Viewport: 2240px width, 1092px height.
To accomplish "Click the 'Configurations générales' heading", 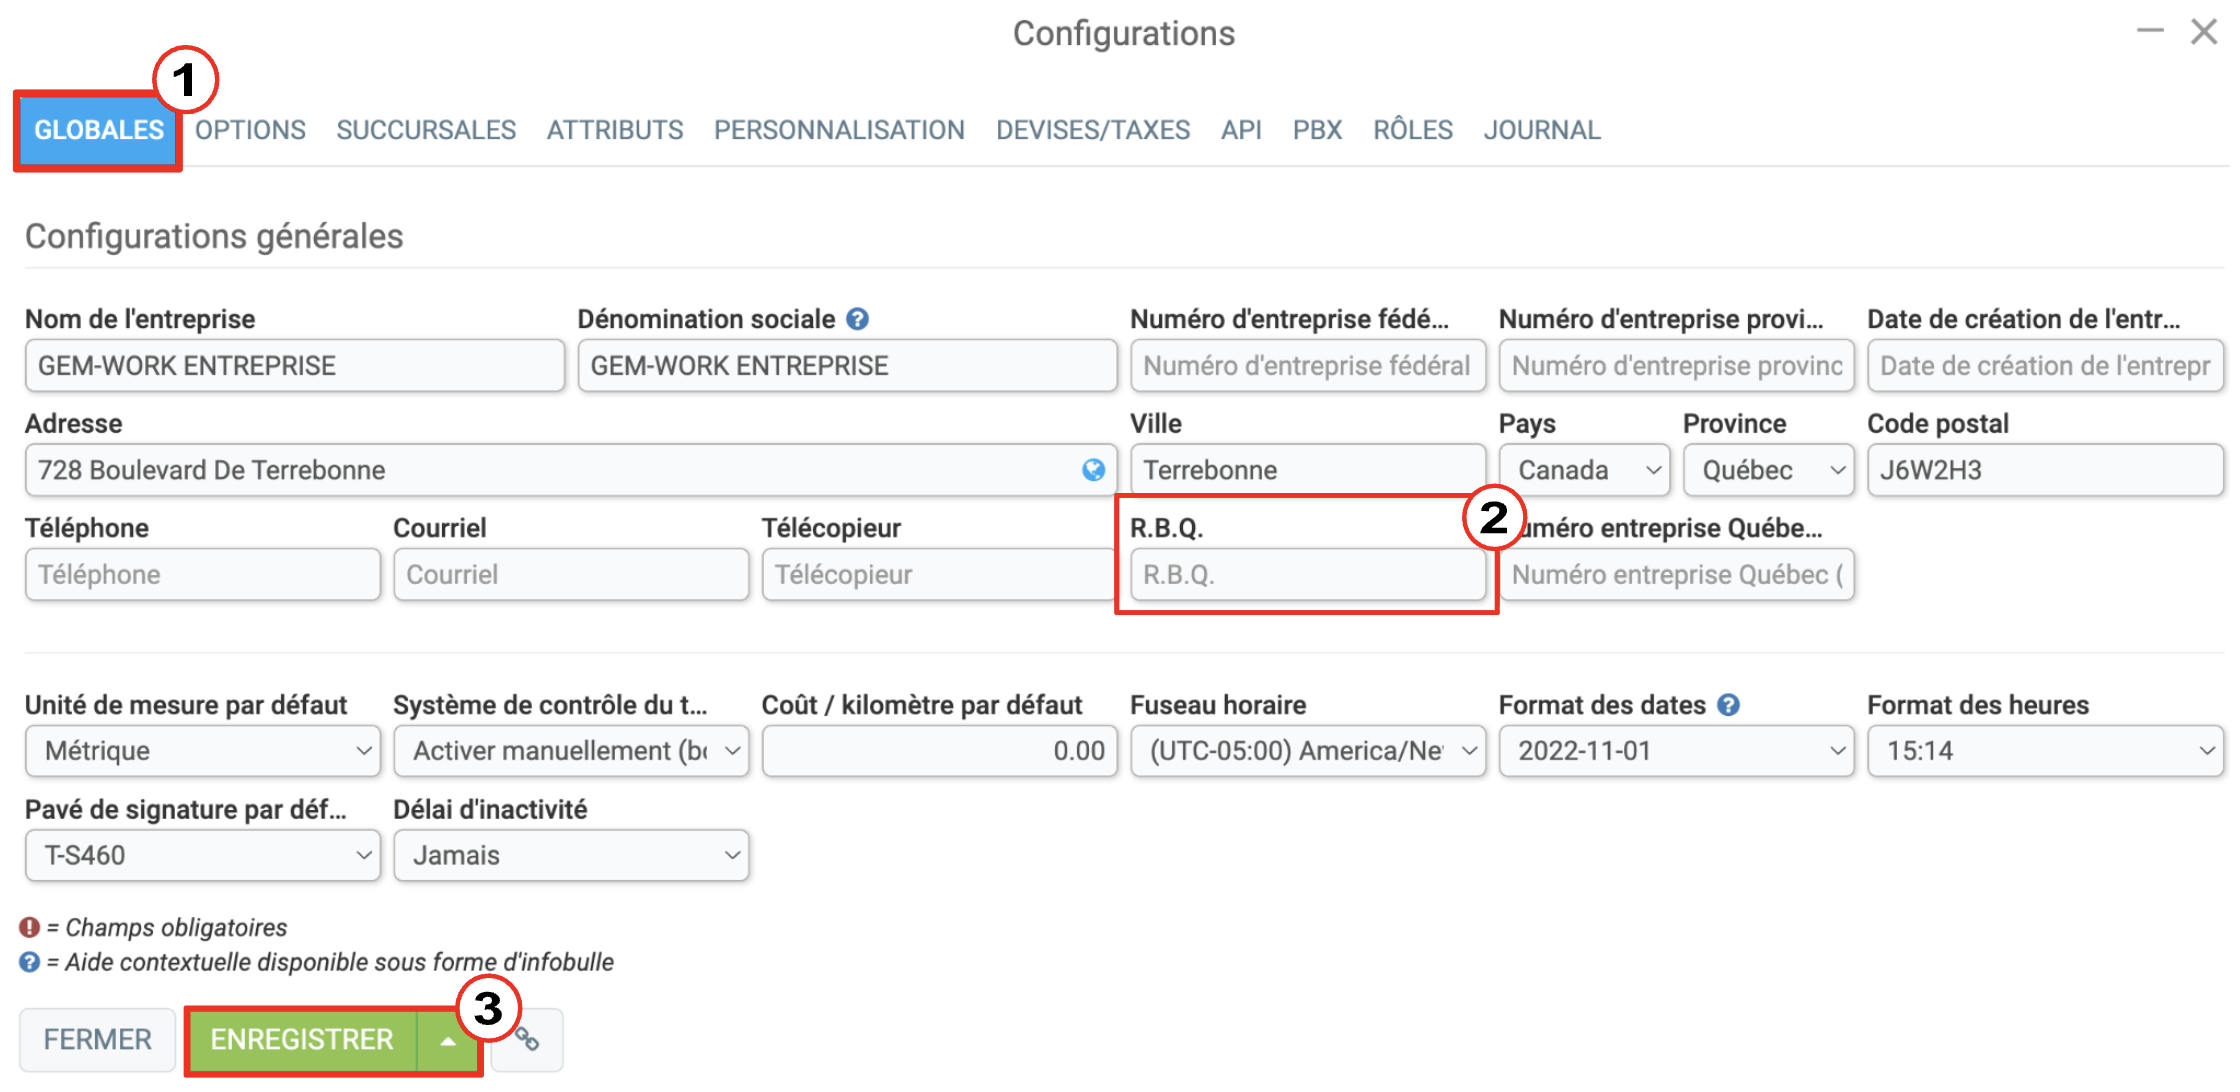I will coord(214,236).
